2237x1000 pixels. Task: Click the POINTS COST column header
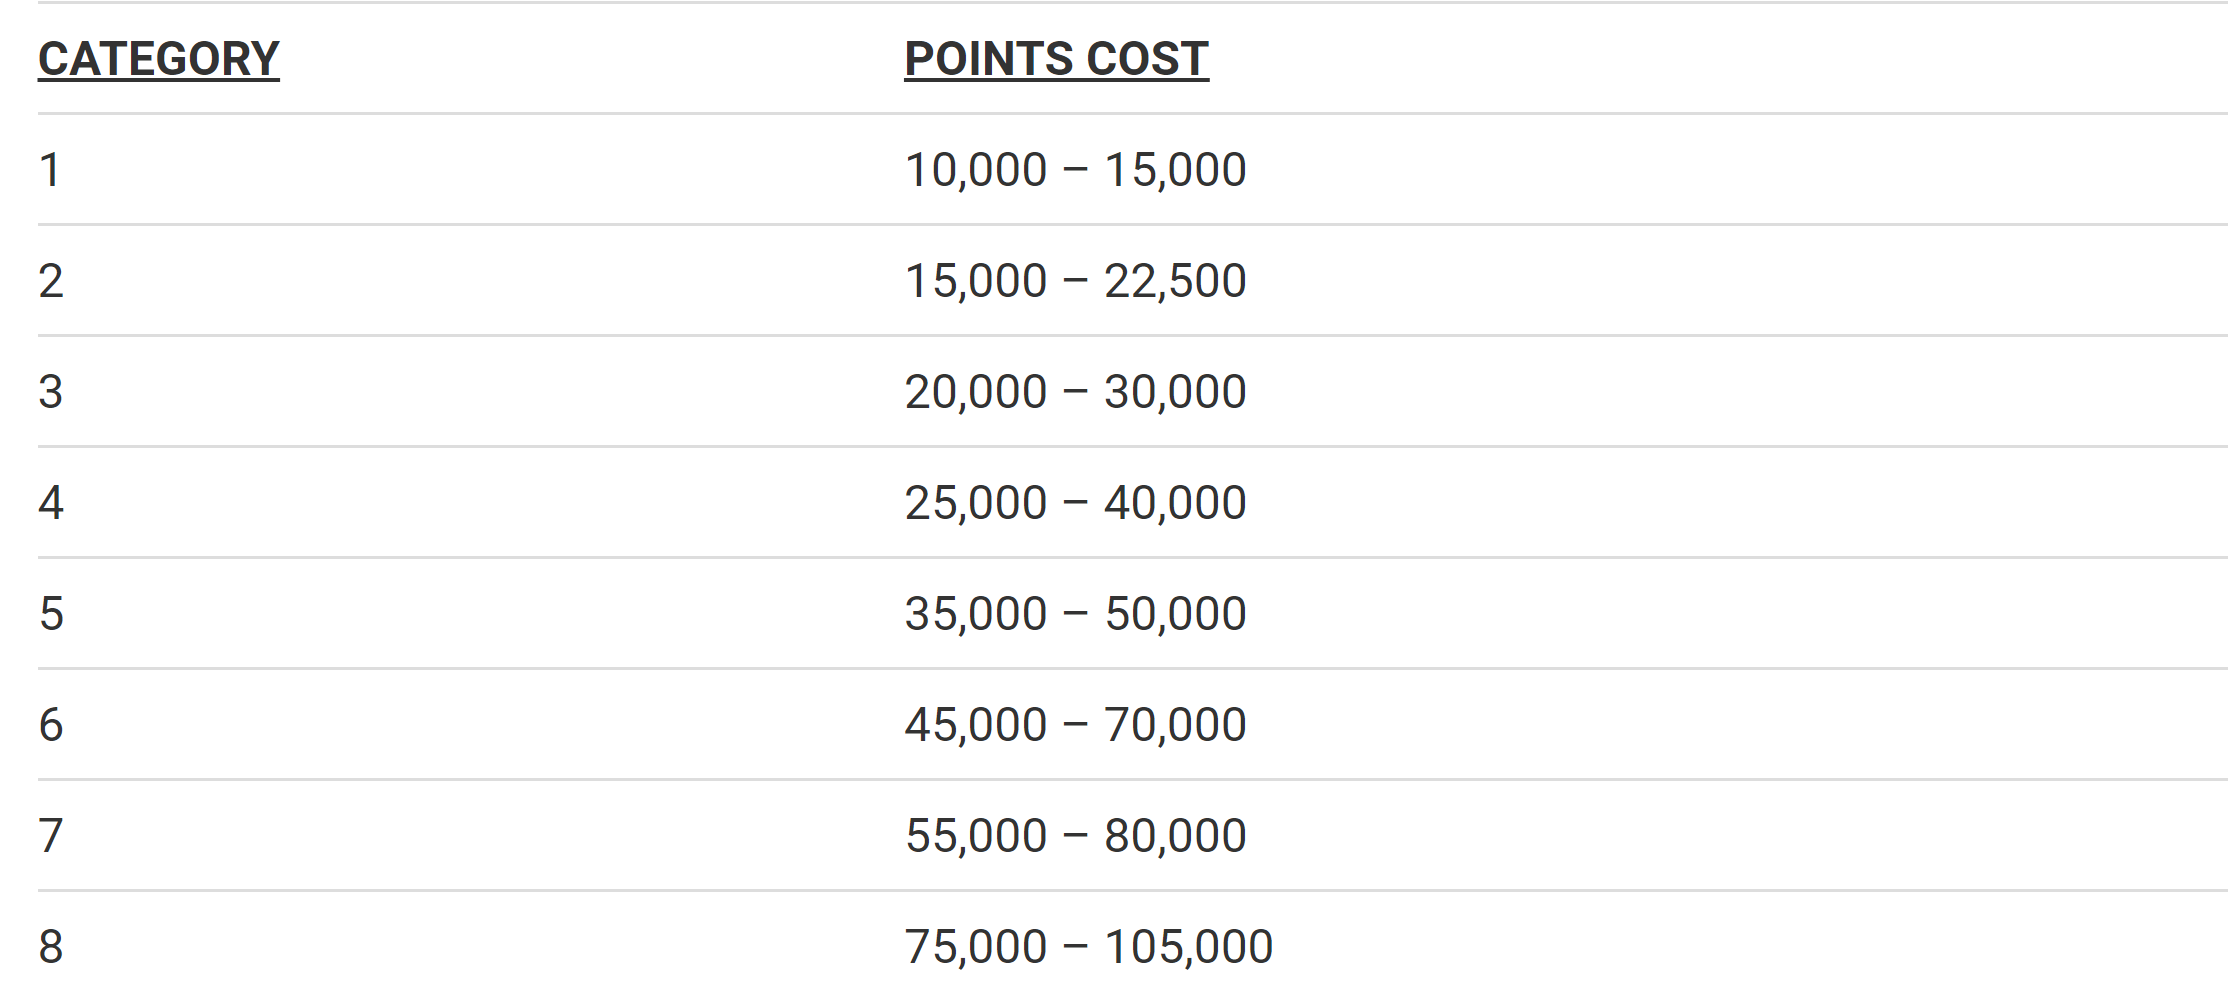(x=1057, y=59)
